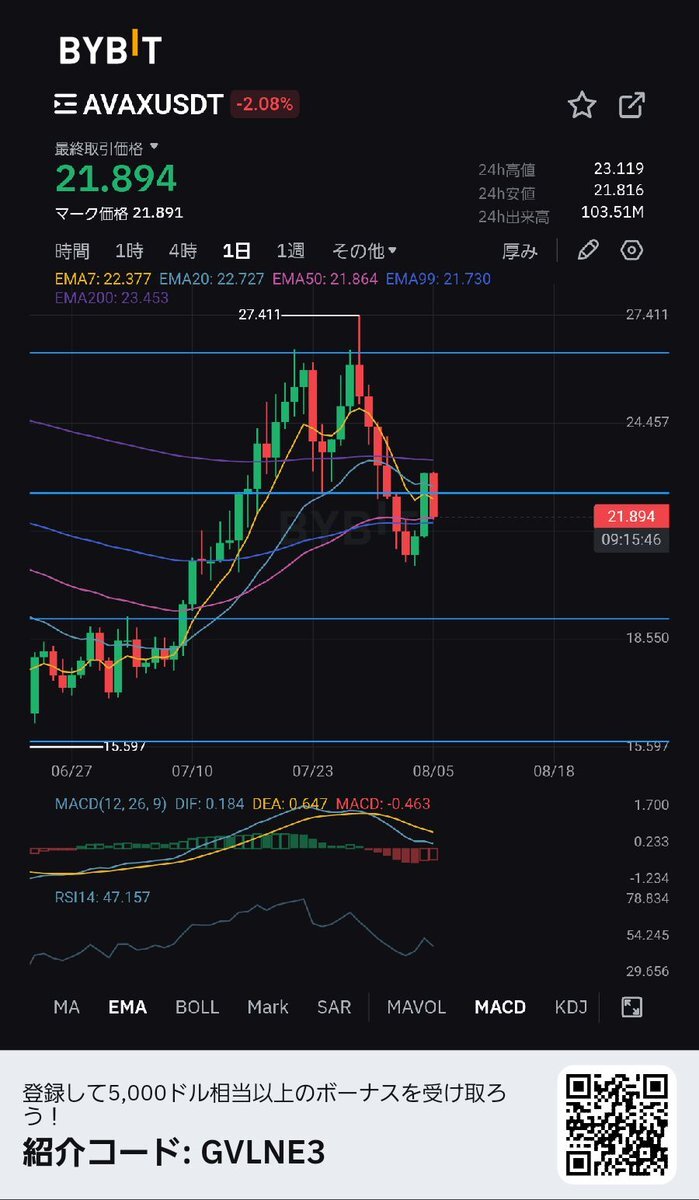Viewport: 699px width, 1200px height.
Task: Click the DIF: 0.184 value
Action: (210, 803)
